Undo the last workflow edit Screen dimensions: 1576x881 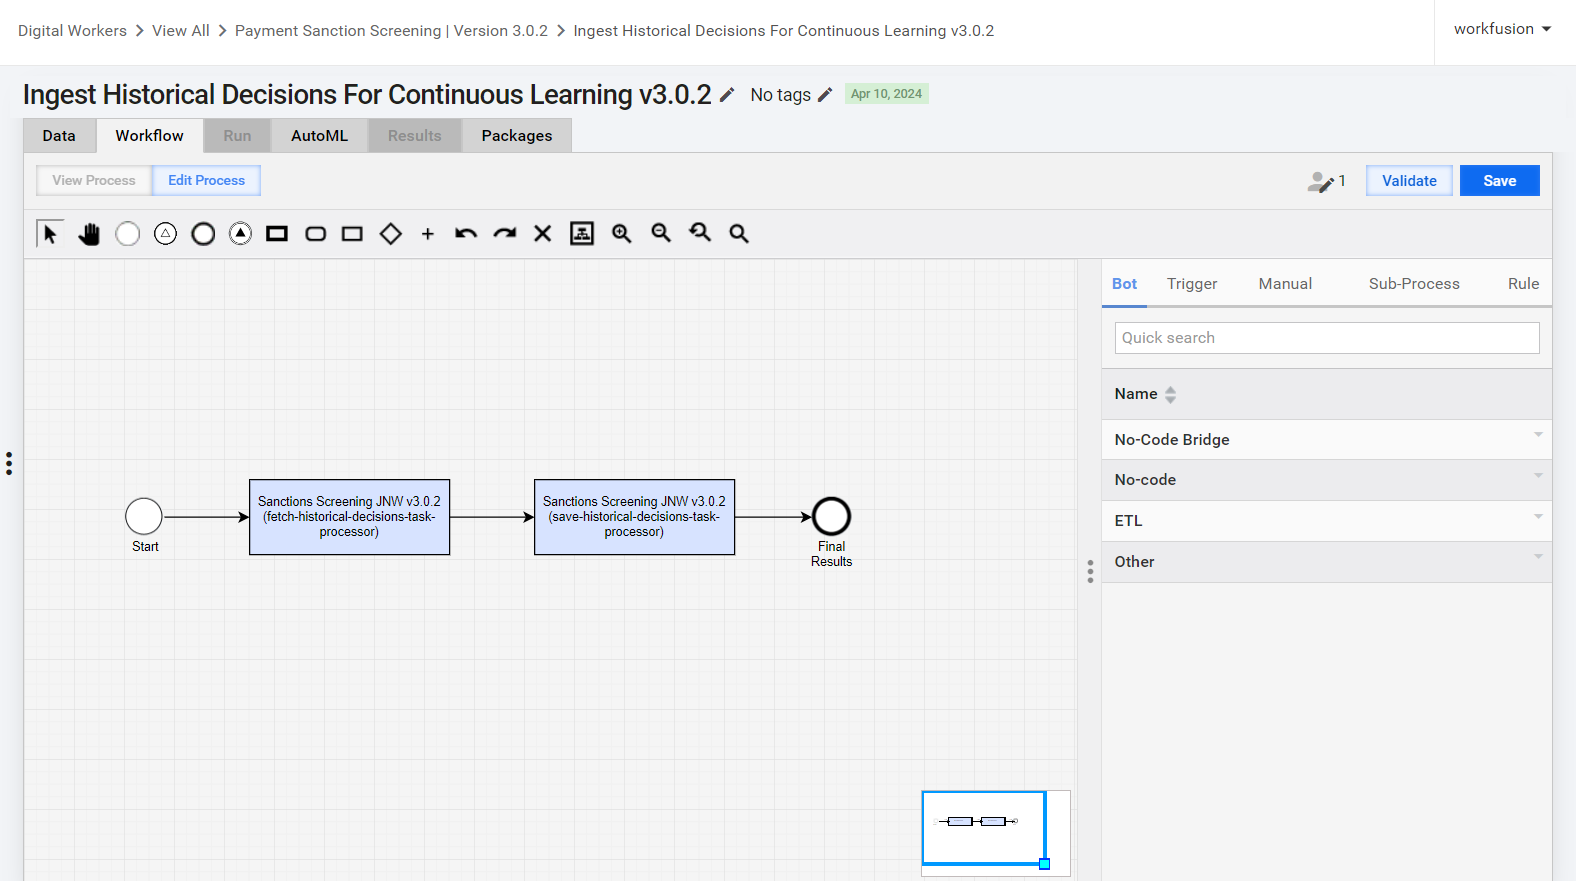point(466,233)
